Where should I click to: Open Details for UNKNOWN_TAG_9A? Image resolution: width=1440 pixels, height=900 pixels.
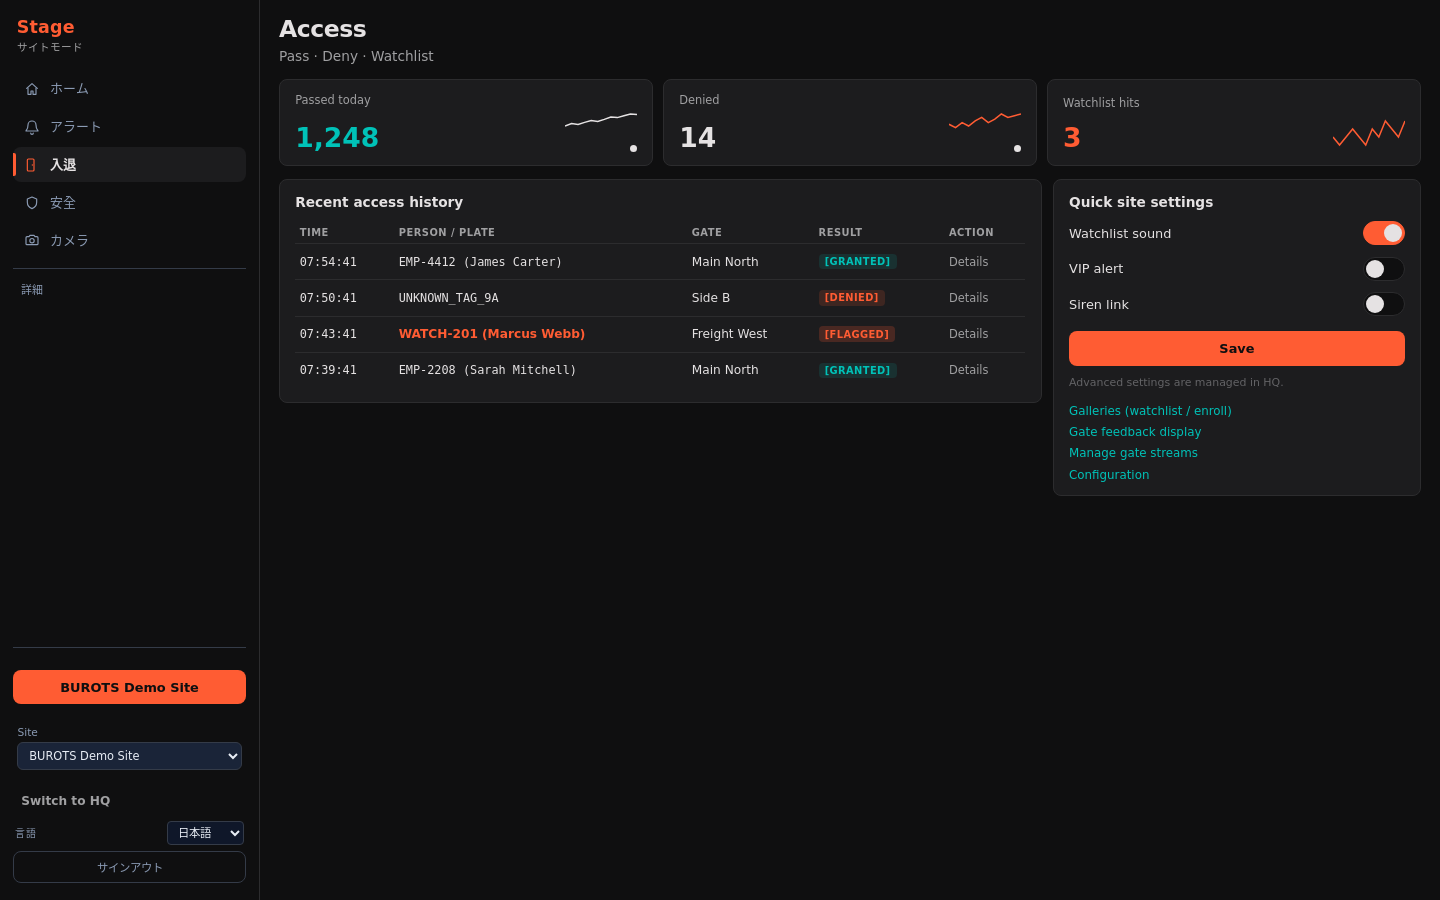(968, 298)
